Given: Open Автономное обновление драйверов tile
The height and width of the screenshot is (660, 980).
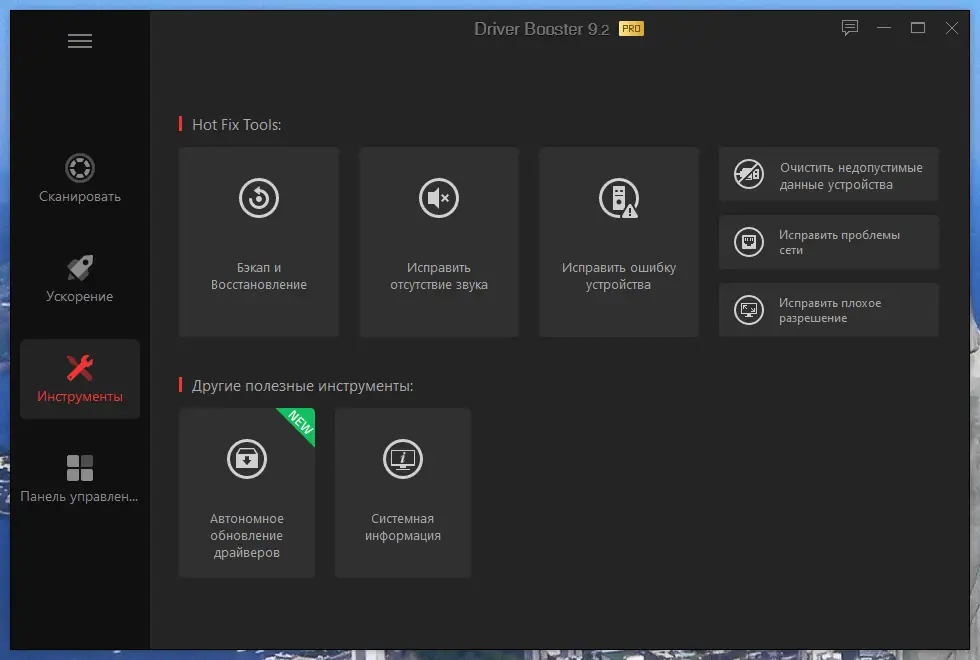Looking at the screenshot, I should point(247,492).
